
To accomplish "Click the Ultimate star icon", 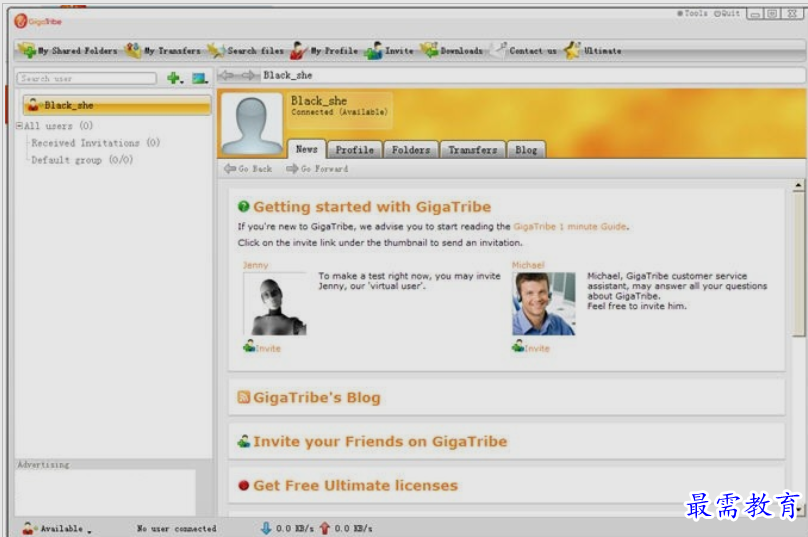I will click(x=572, y=51).
